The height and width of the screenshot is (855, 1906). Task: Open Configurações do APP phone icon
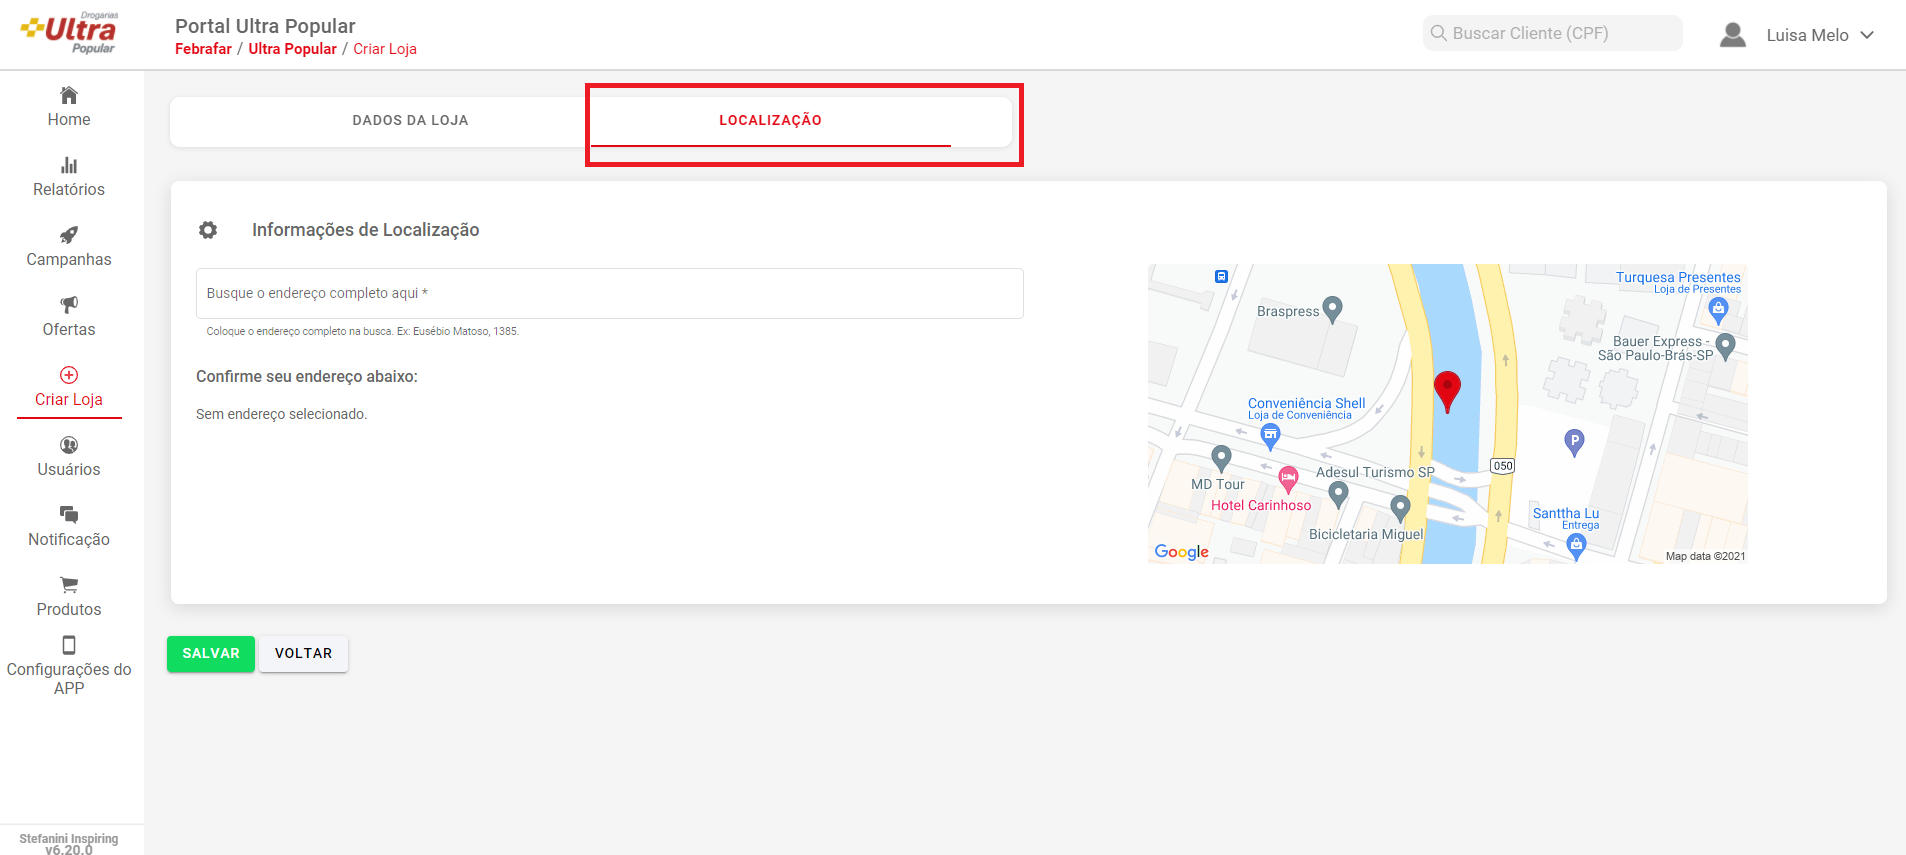[x=69, y=645]
